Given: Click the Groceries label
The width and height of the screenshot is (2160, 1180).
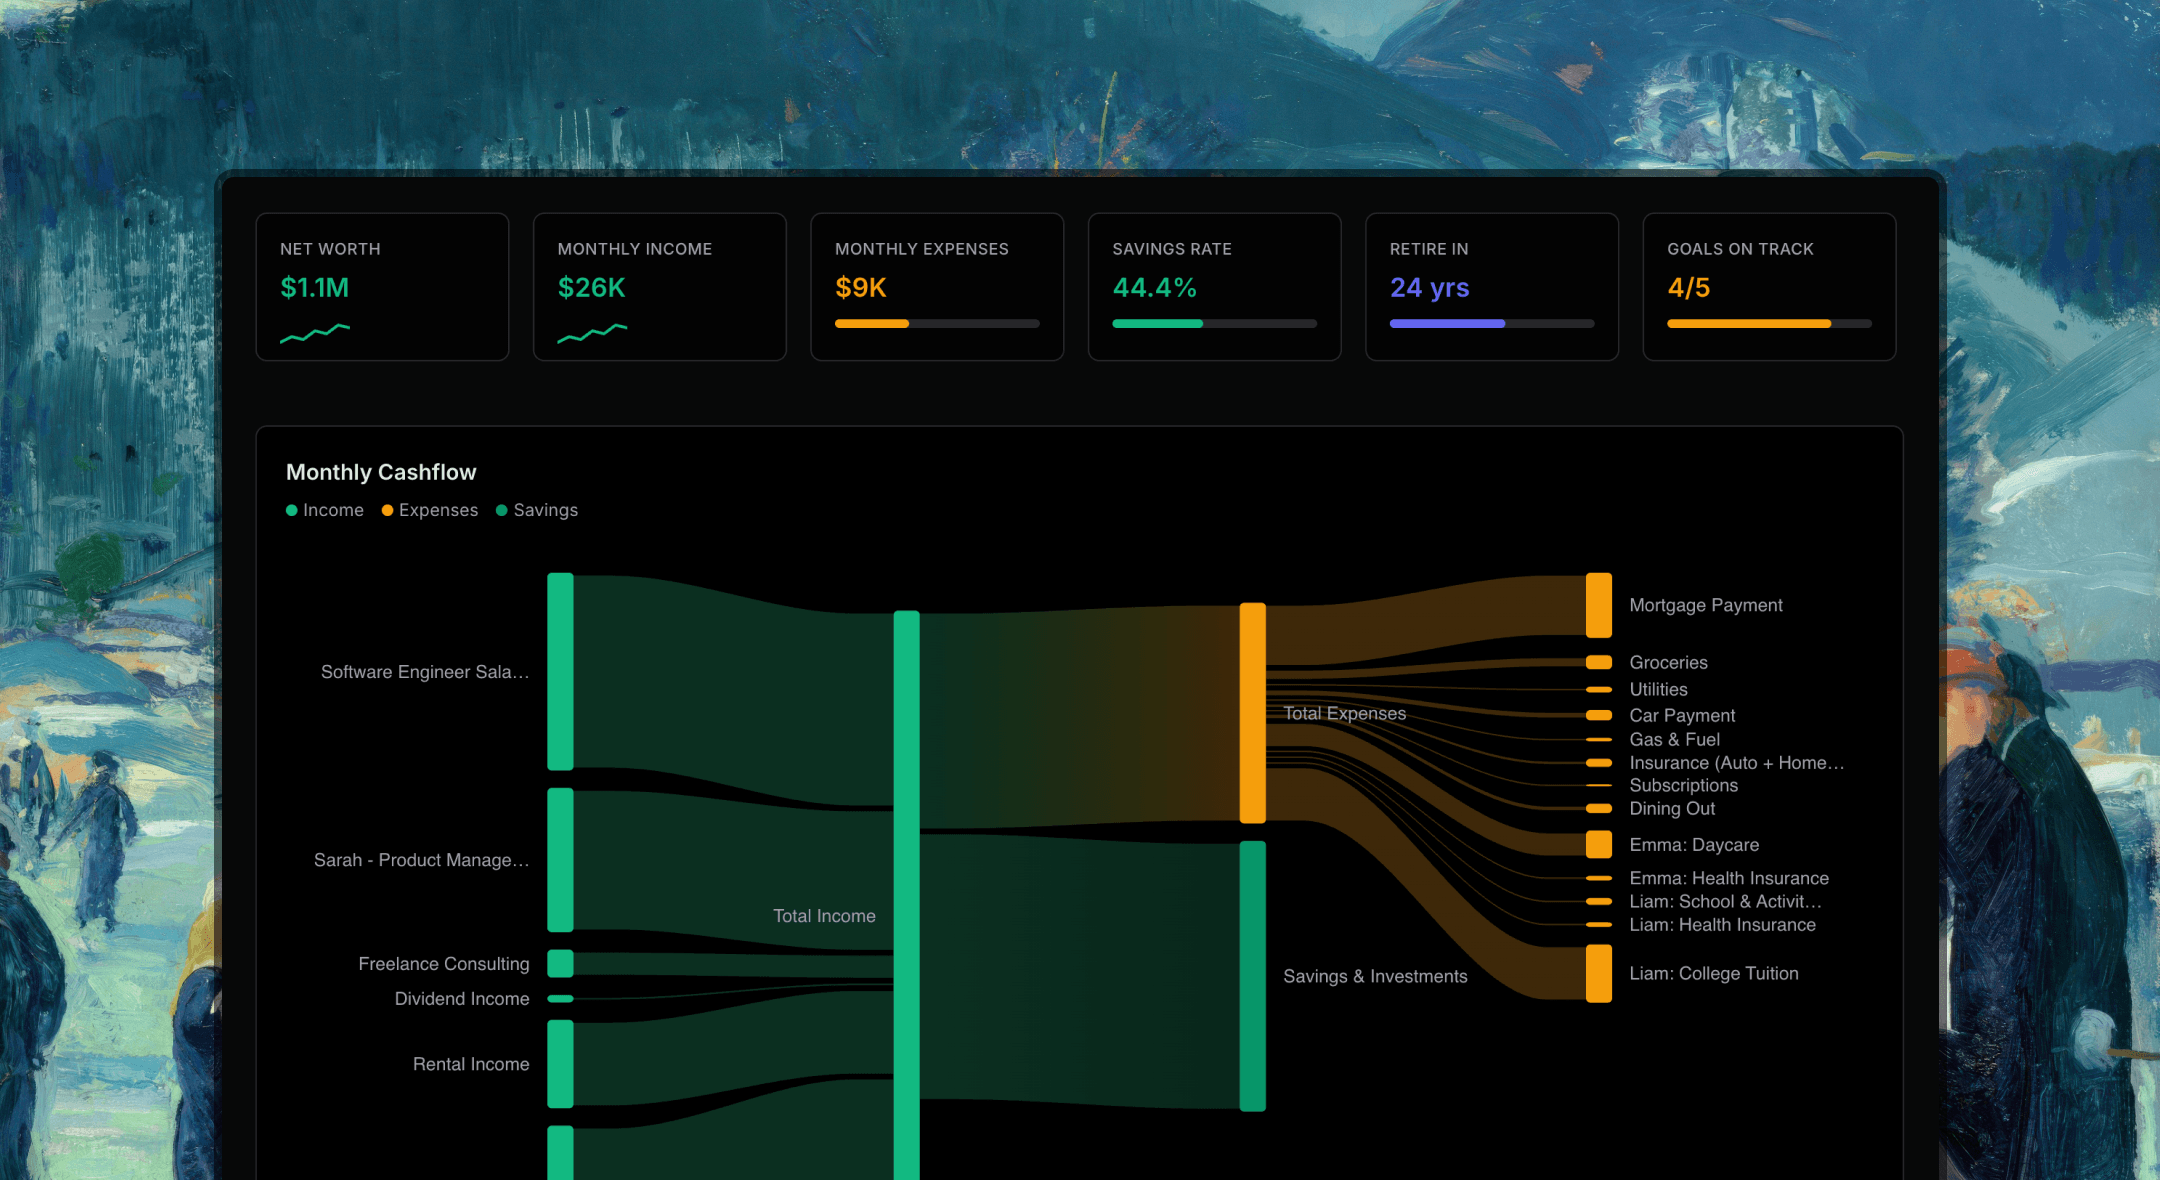Looking at the screenshot, I should pyautogui.click(x=1669, y=662).
